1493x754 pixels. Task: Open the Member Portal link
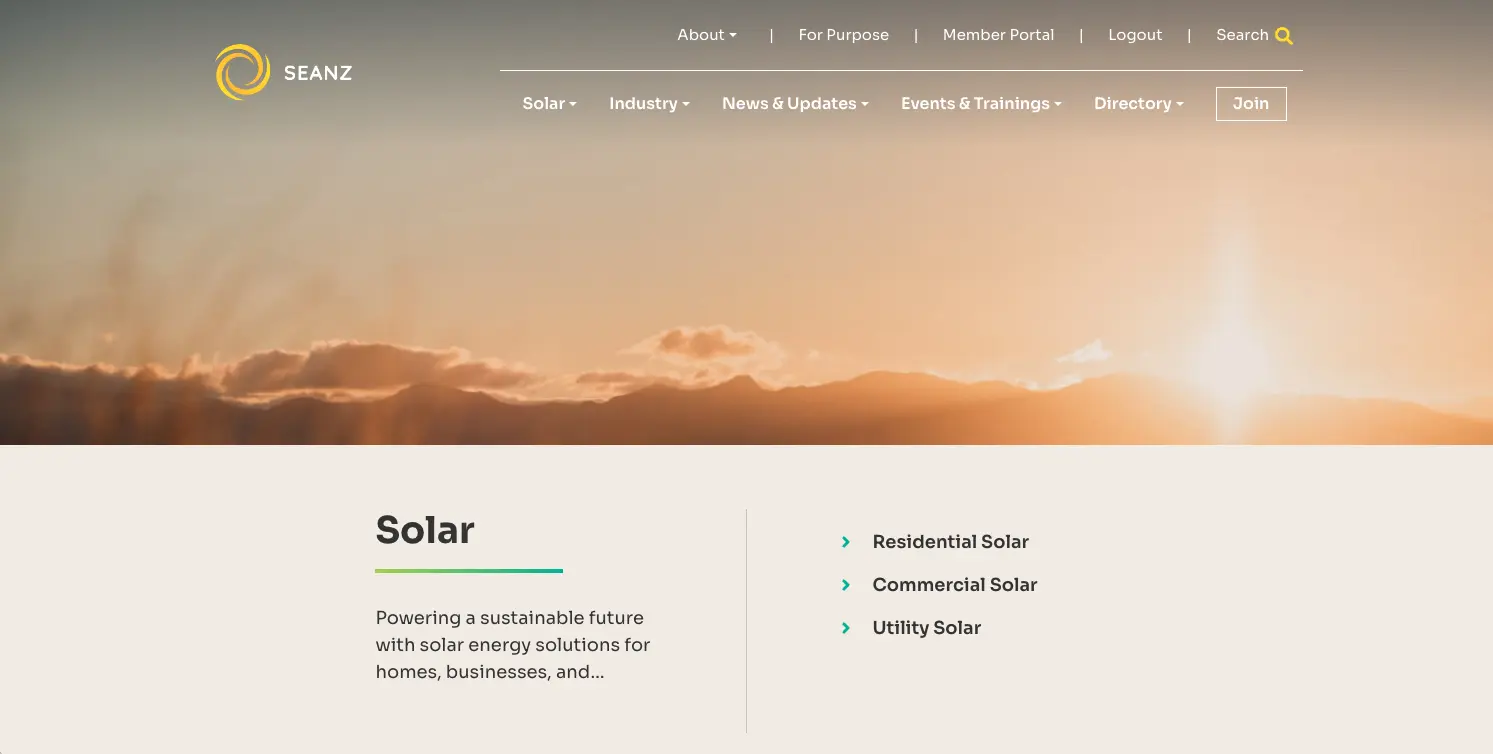click(998, 35)
